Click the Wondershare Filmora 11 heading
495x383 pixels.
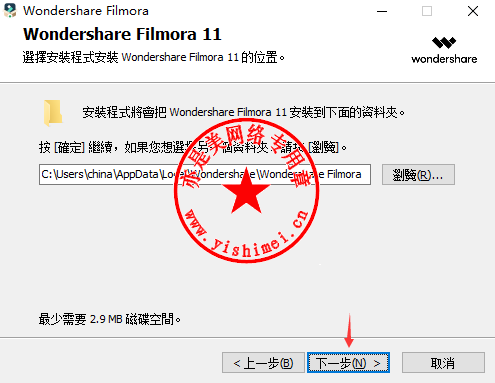pyautogui.click(x=122, y=34)
